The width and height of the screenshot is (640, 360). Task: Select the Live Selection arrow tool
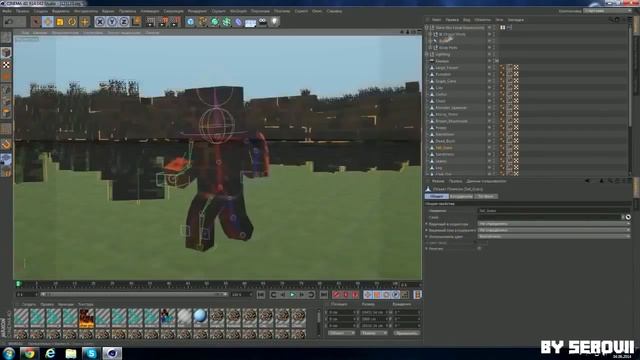[36, 22]
